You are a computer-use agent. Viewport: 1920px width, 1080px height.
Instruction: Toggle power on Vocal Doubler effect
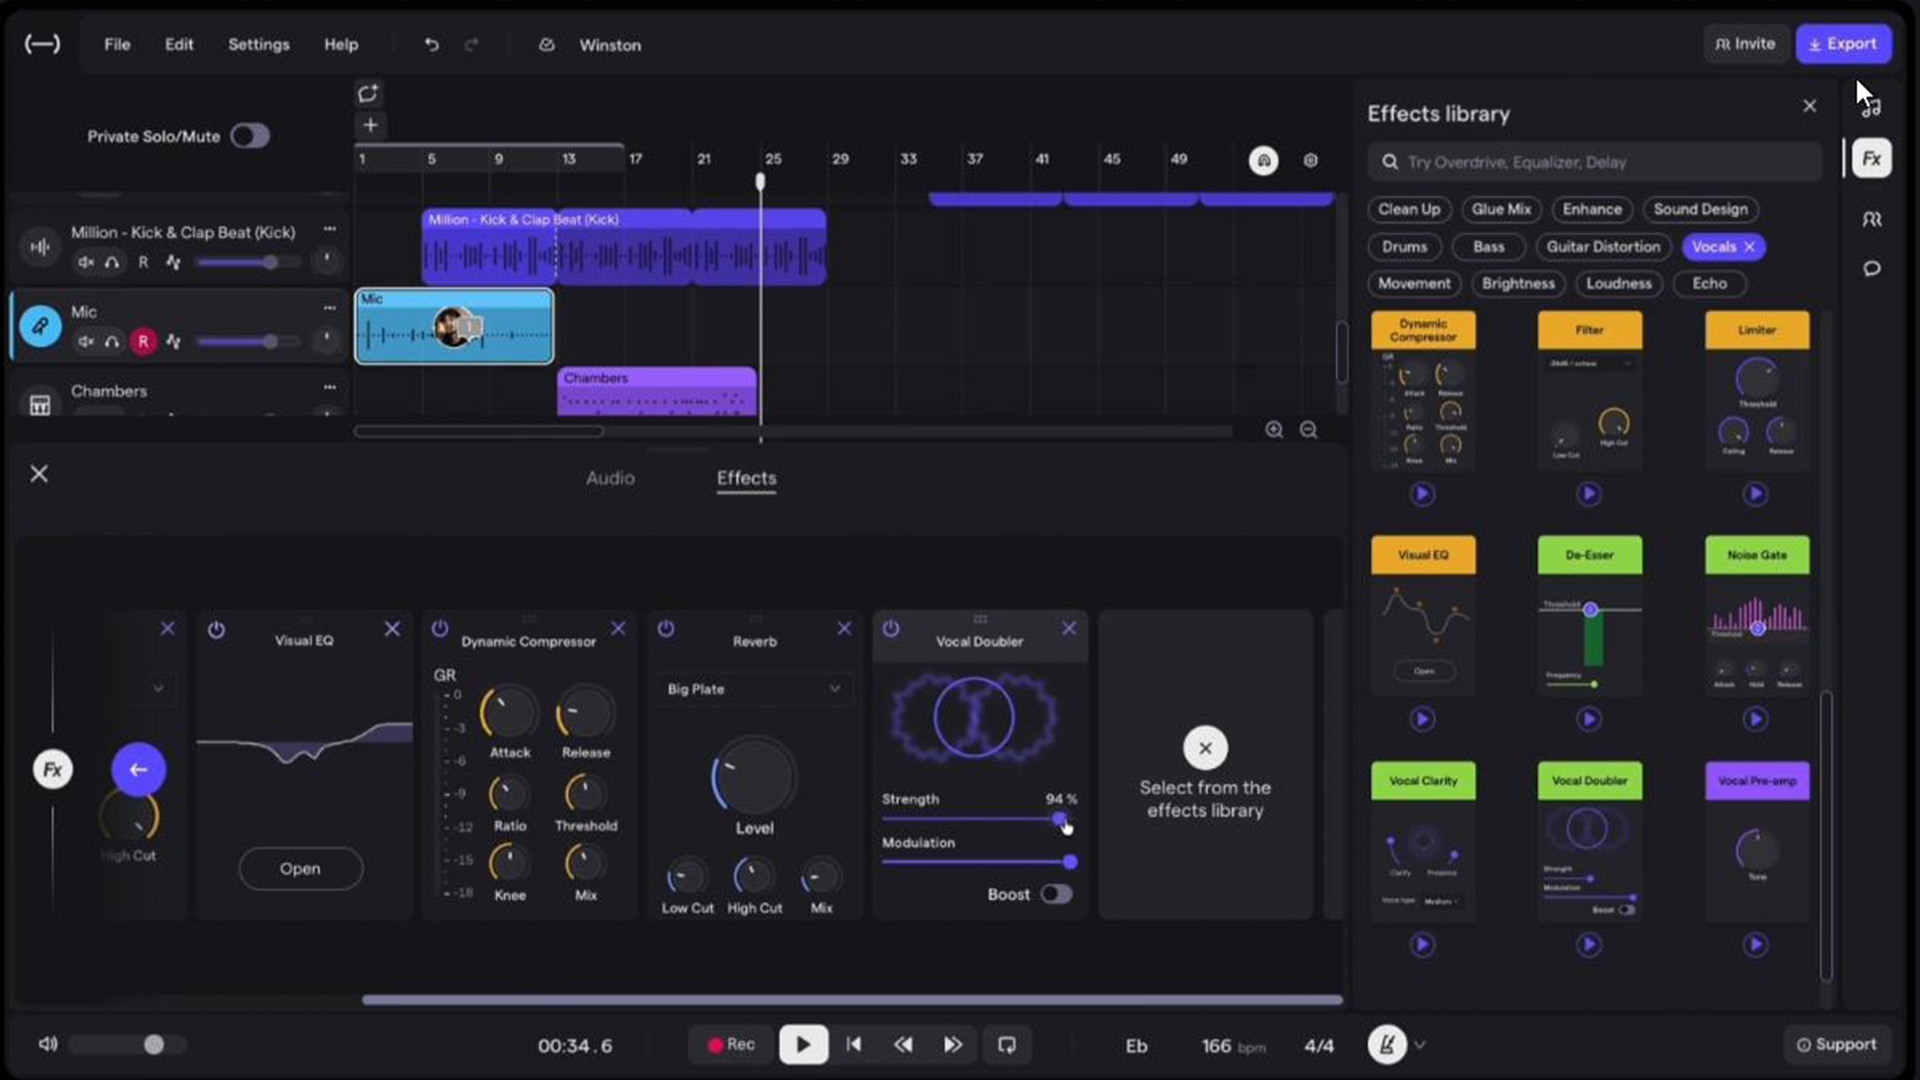click(x=891, y=629)
